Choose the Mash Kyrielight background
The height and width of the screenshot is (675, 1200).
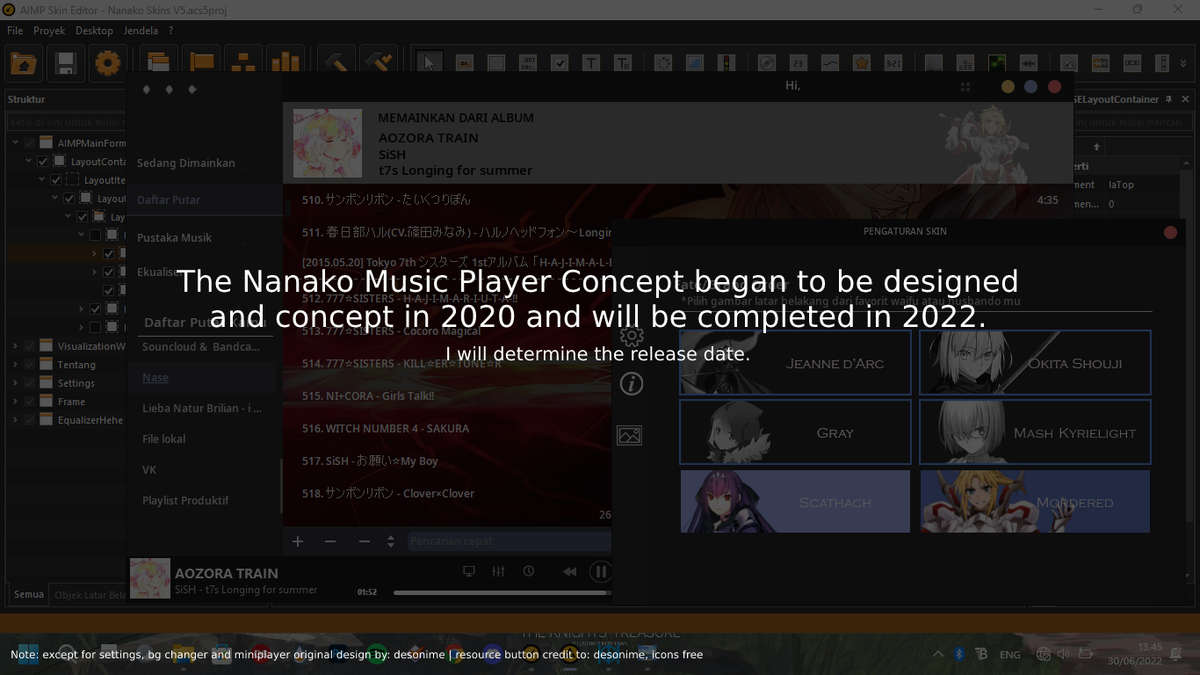click(1035, 433)
